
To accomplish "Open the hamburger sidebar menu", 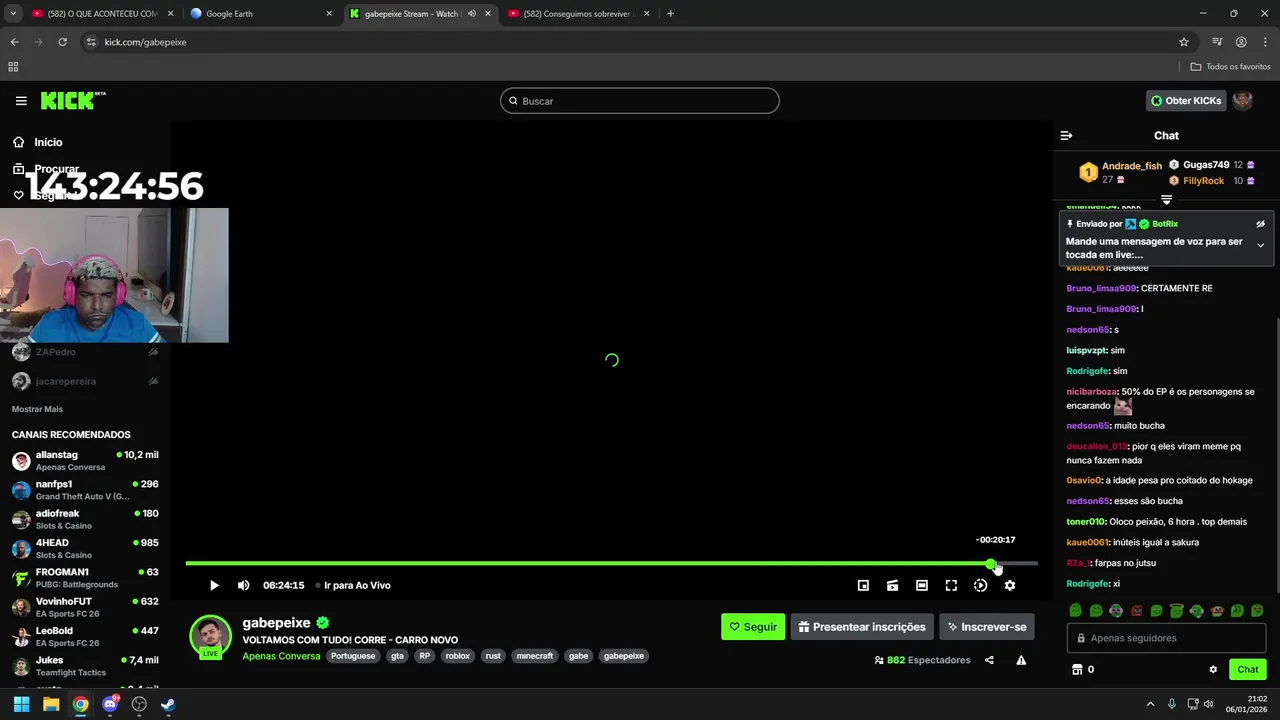I will tap(21, 101).
